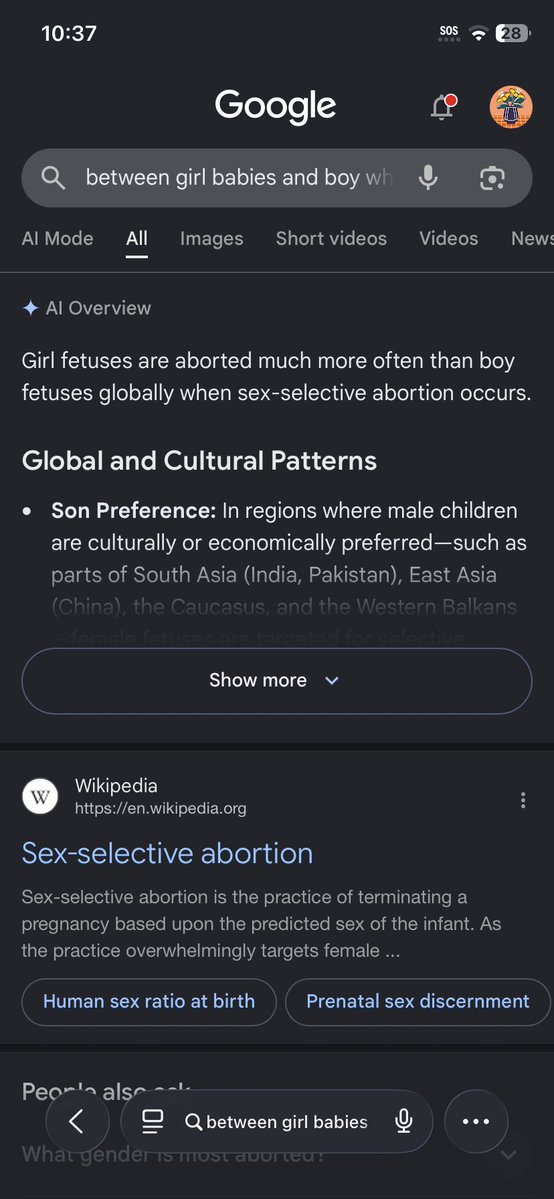Viewport: 554px width, 1199px height.
Task: Tap the voice search microphone in search bar
Action: (x=429, y=177)
